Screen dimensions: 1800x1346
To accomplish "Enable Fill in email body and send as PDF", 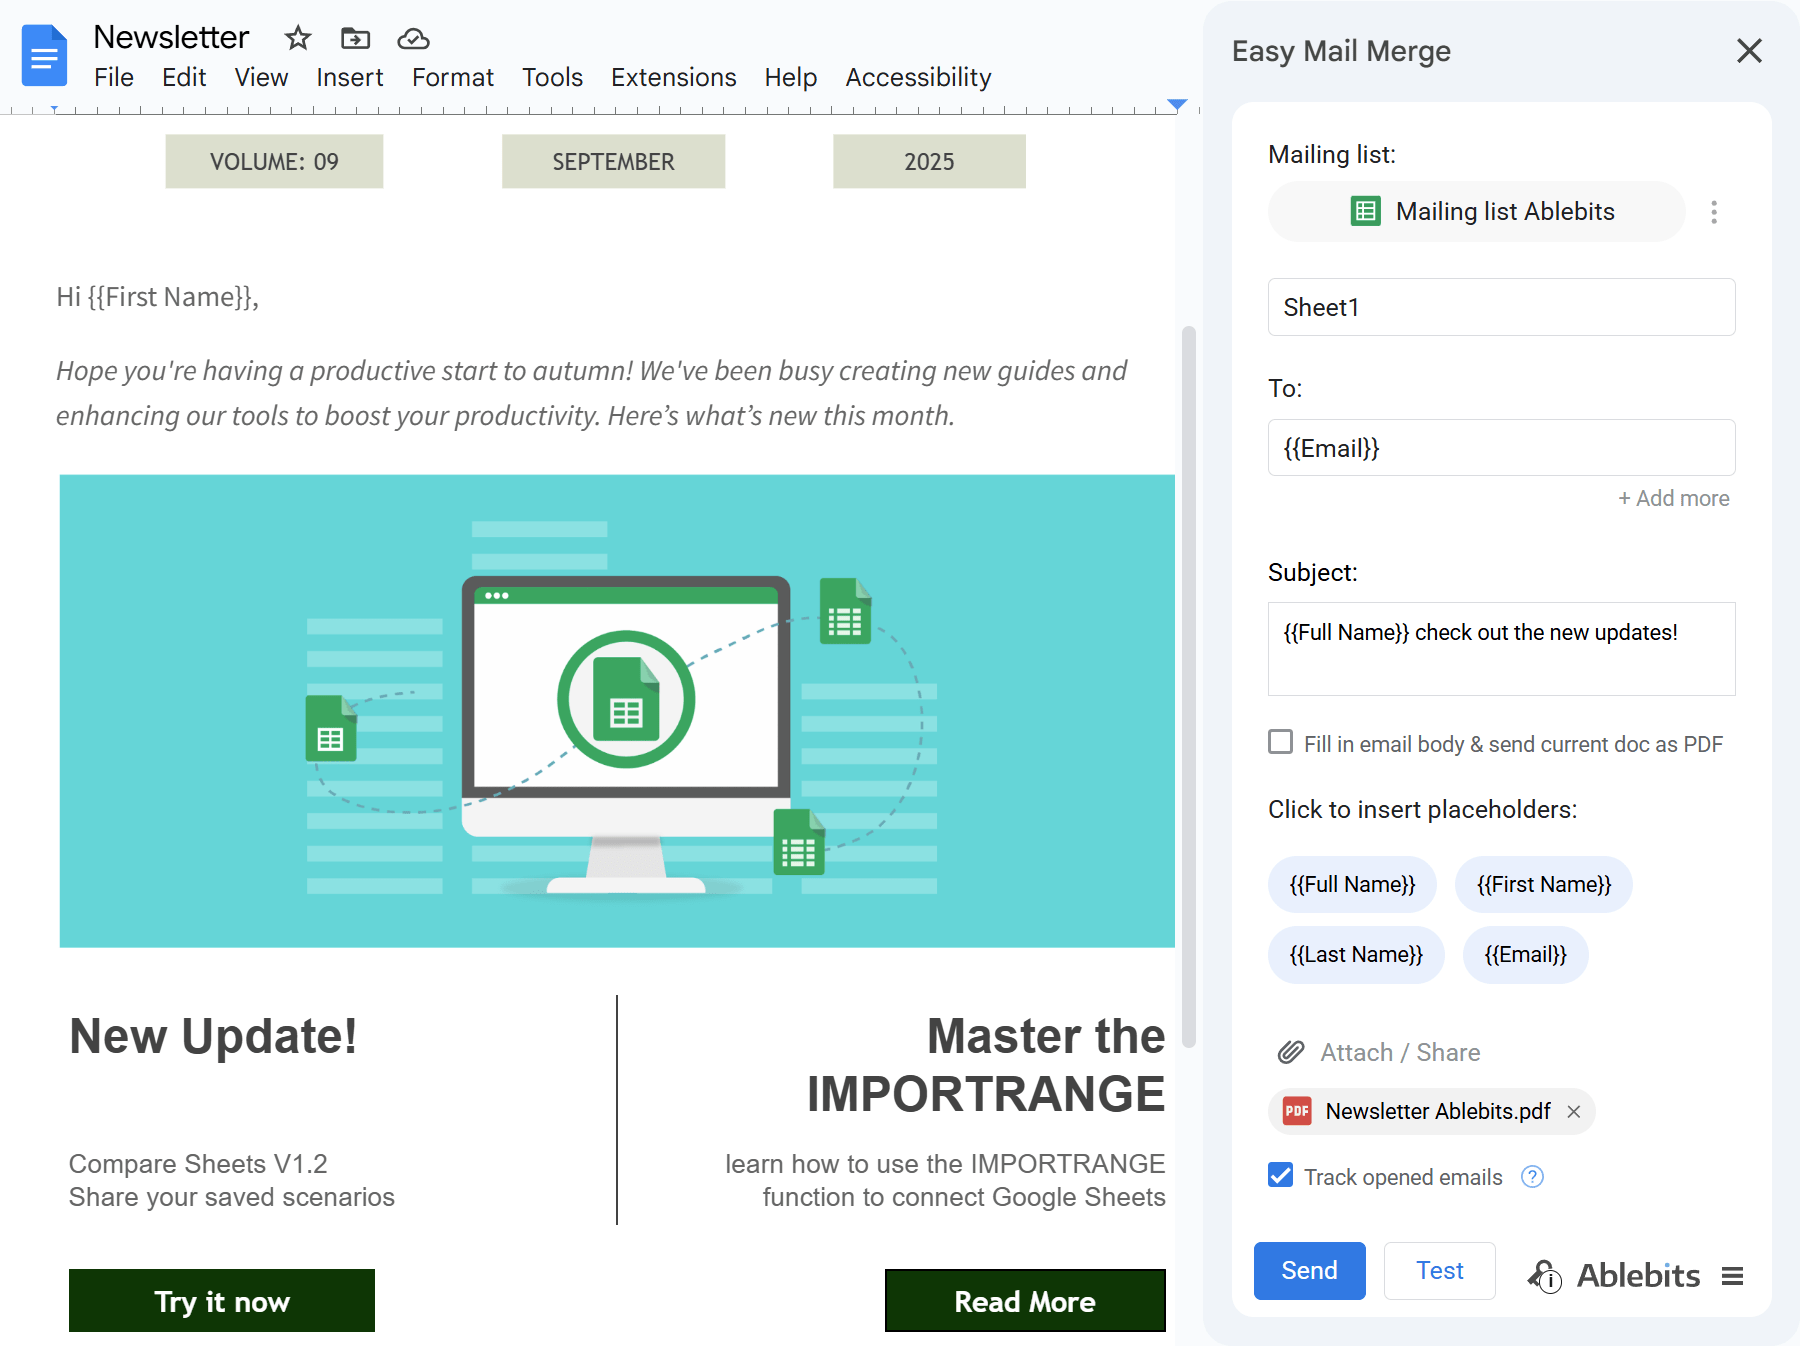I will (1281, 742).
